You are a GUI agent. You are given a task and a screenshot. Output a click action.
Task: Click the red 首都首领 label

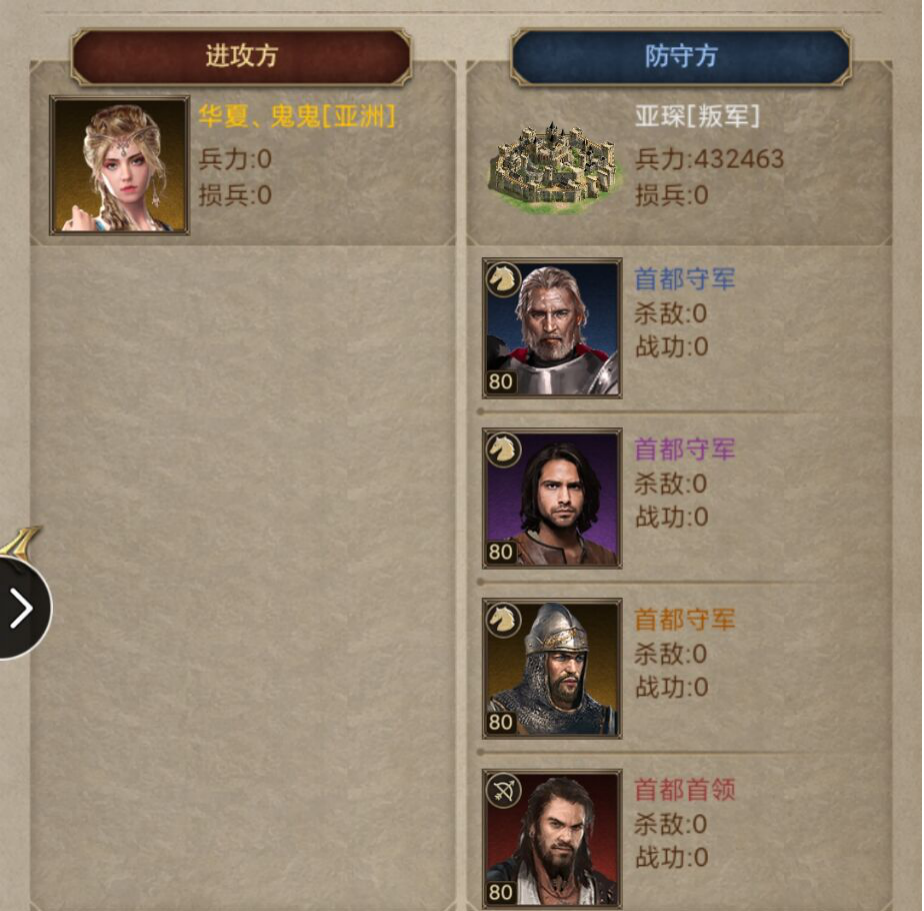click(x=685, y=790)
